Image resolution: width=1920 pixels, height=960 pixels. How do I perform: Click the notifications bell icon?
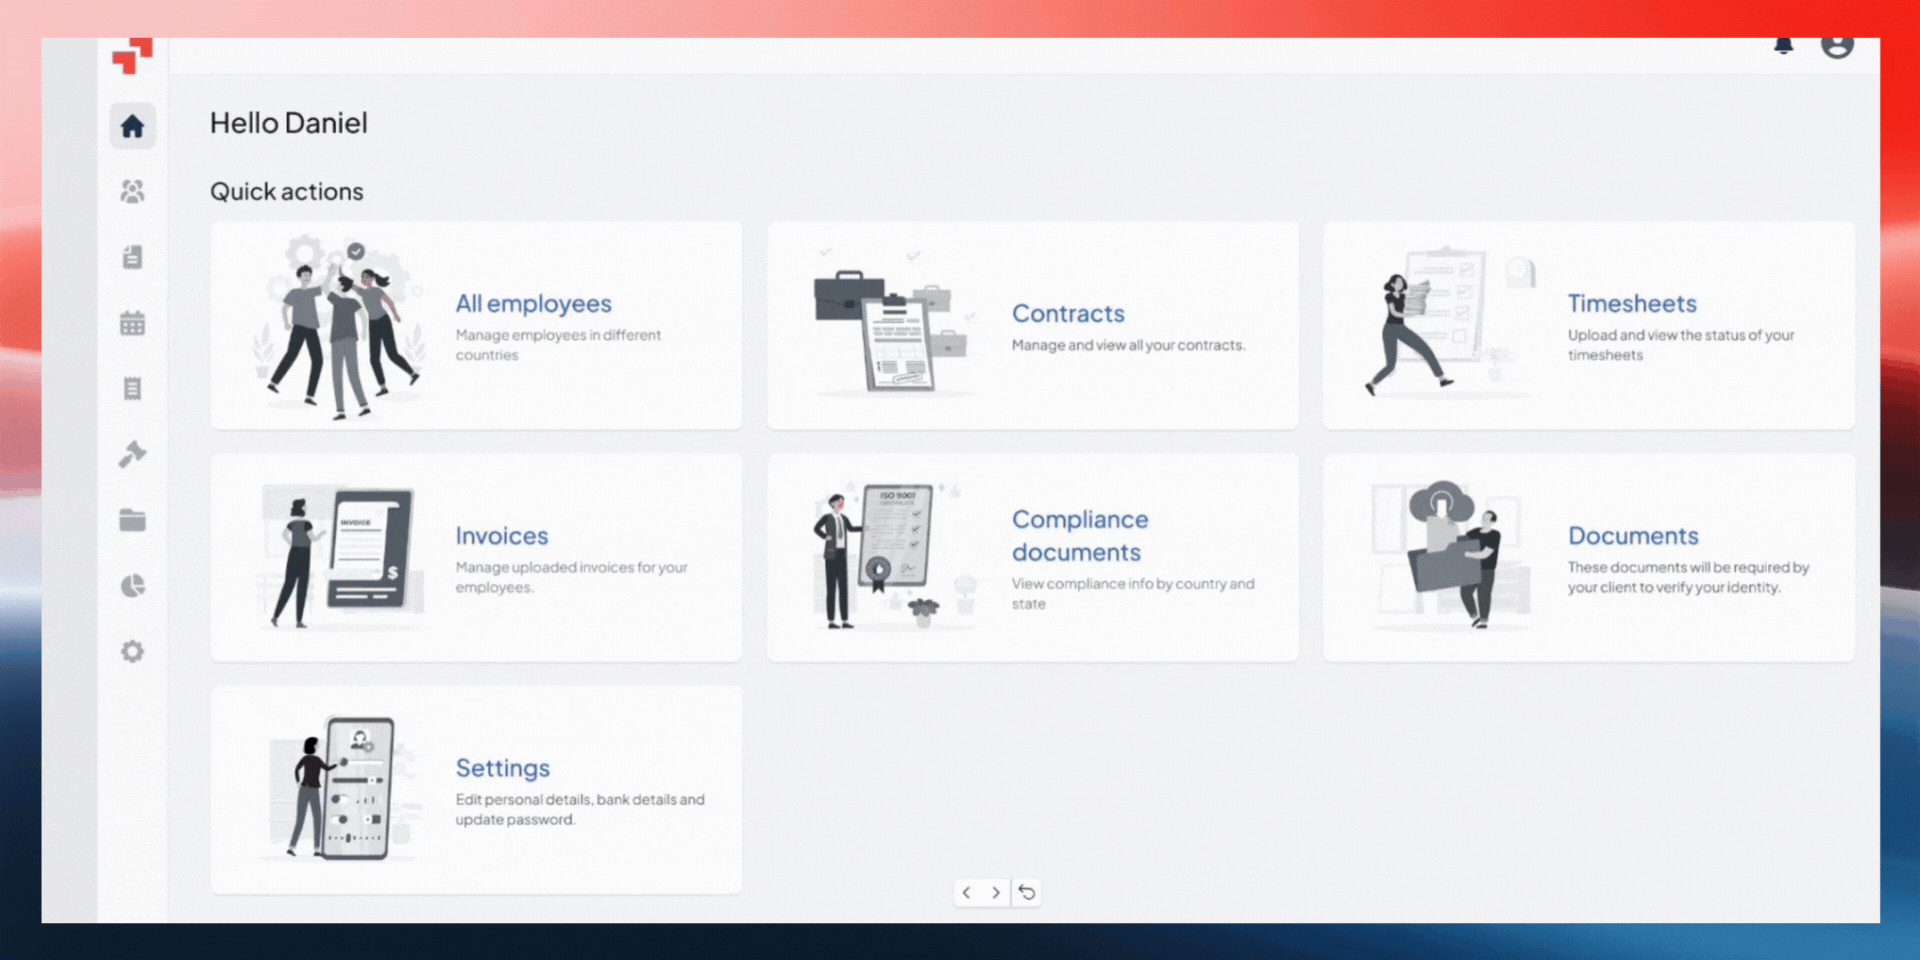click(x=1782, y=44)
